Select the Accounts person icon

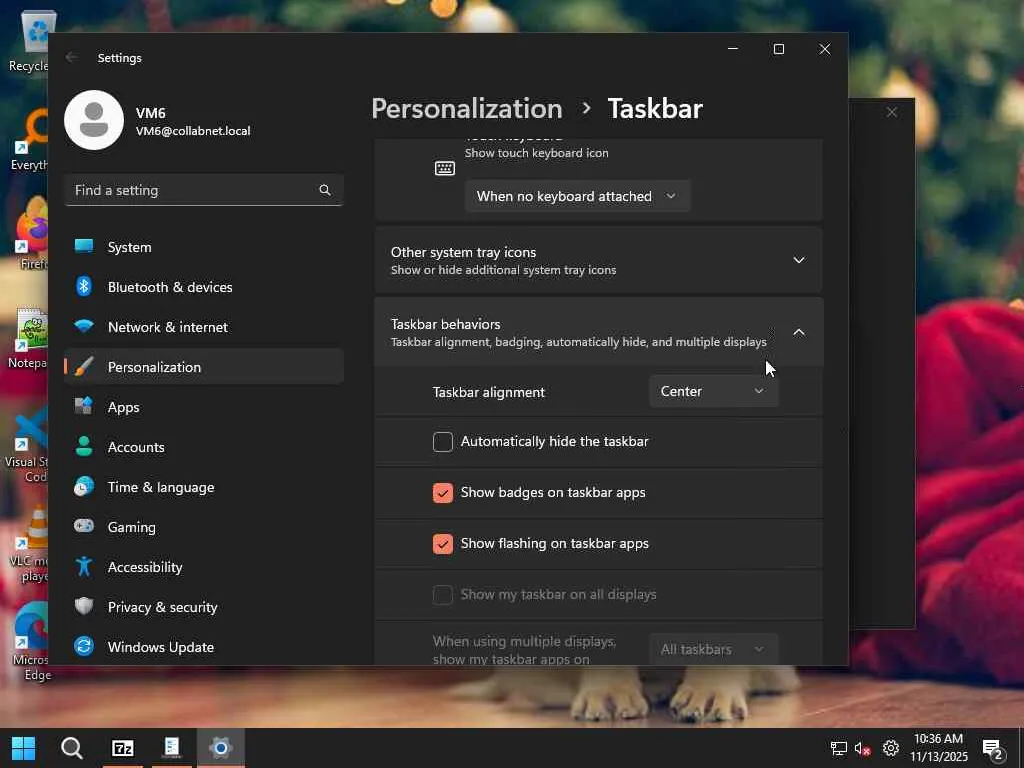tap(84, 446)
